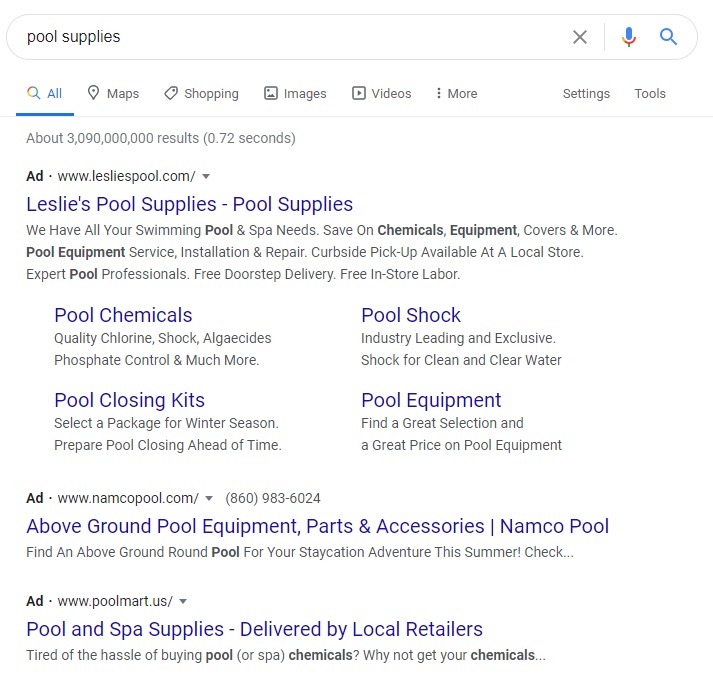Expand the lesliespool.com ad dropdown arrow
713x697 pixels.
click(x=206, y=176)
